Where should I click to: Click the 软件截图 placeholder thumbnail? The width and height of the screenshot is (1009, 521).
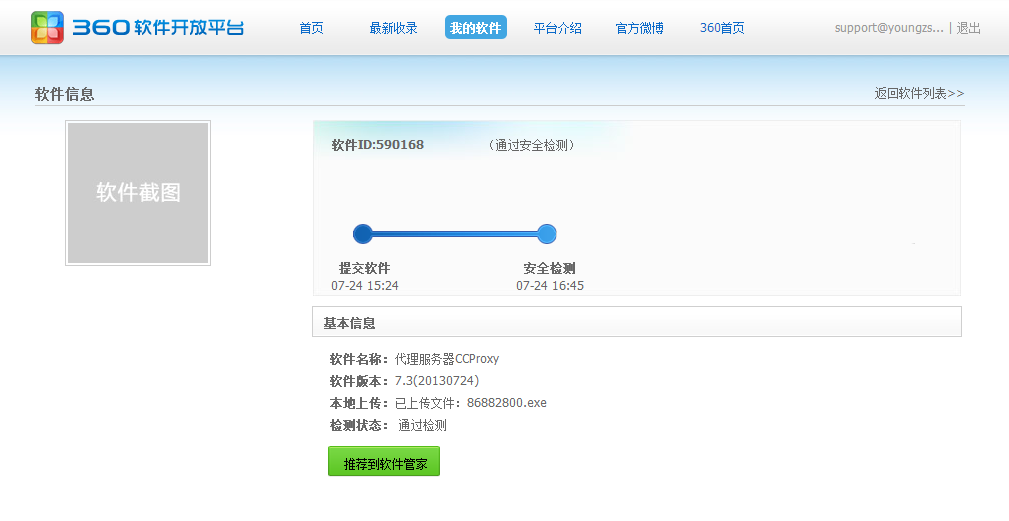click(x=138, y=192)
